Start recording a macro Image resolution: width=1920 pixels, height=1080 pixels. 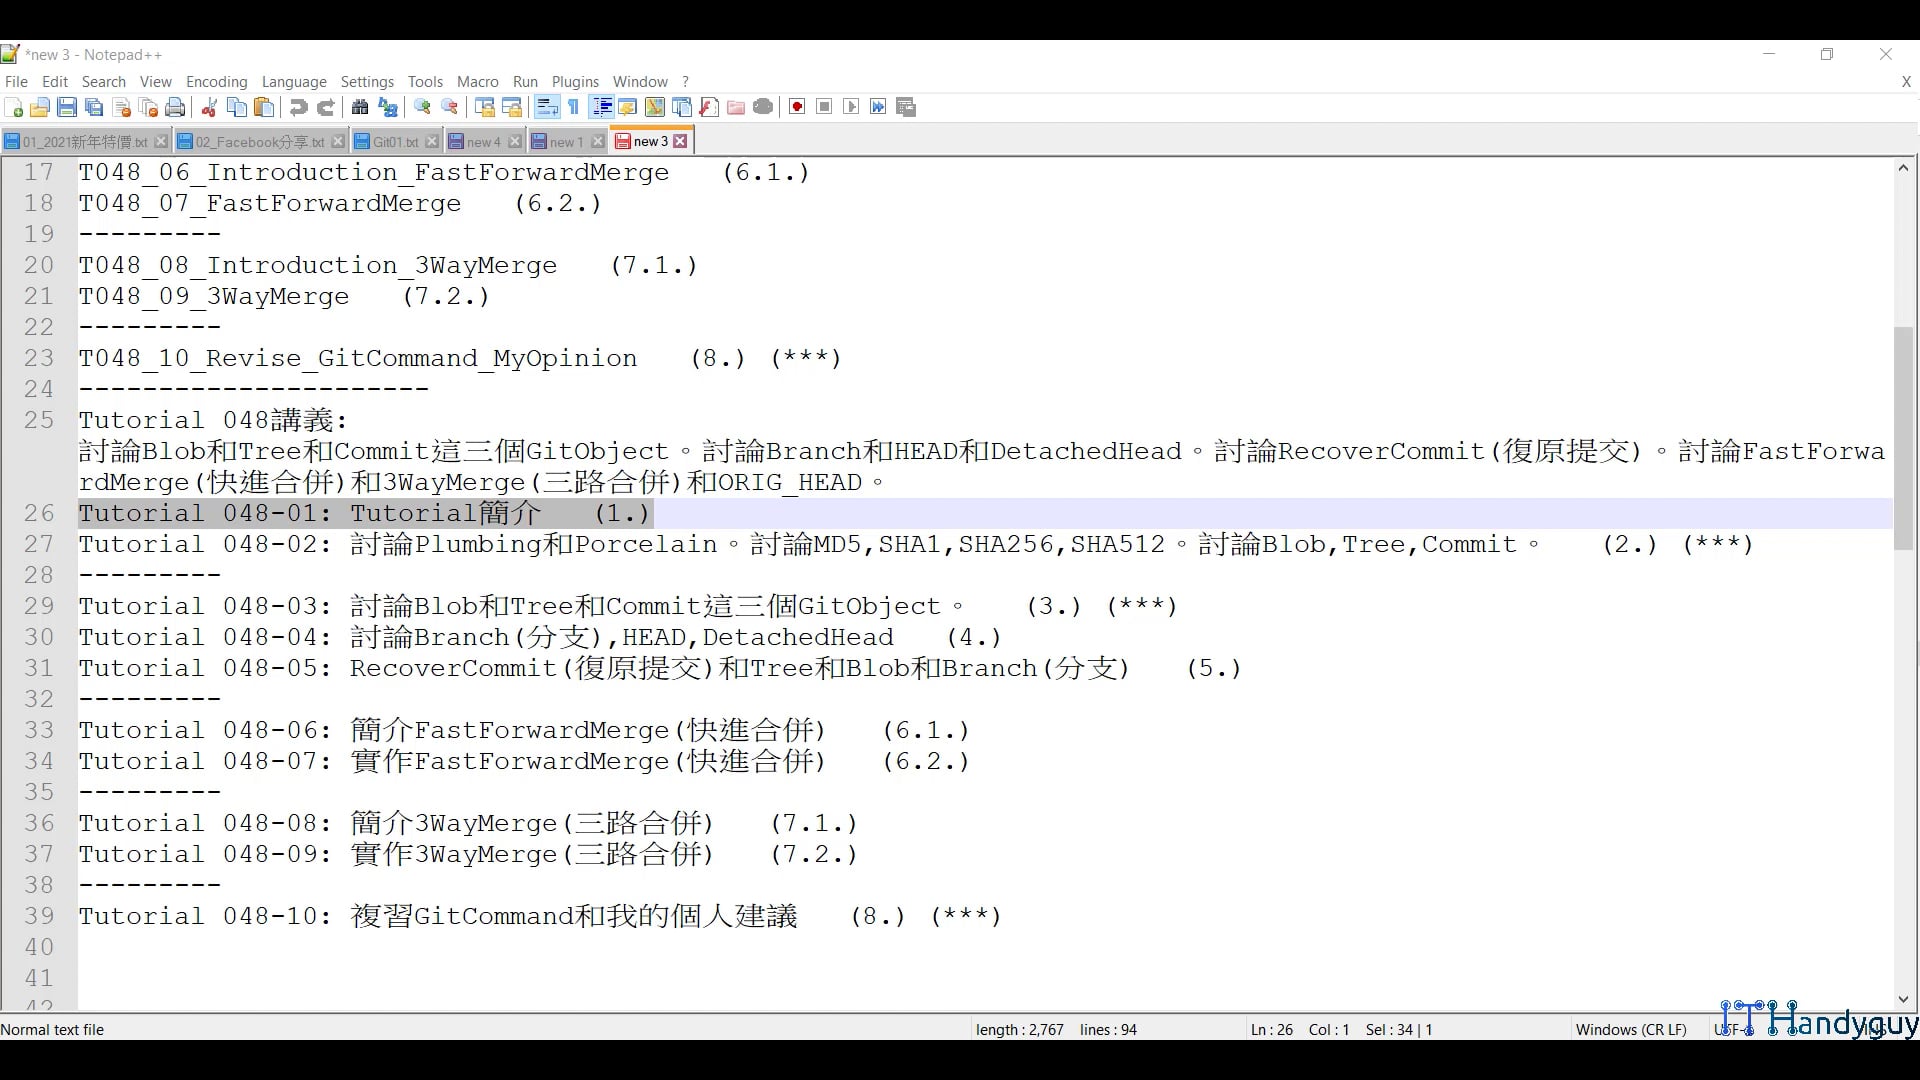point(797,107)
